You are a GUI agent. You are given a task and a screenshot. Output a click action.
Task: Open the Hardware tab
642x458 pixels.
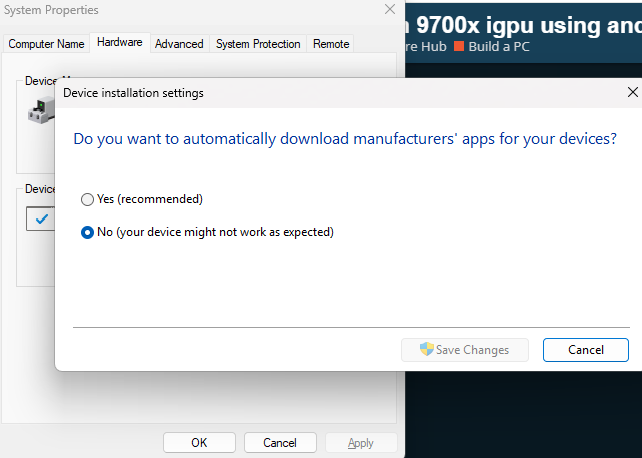[x=119, y=43]
